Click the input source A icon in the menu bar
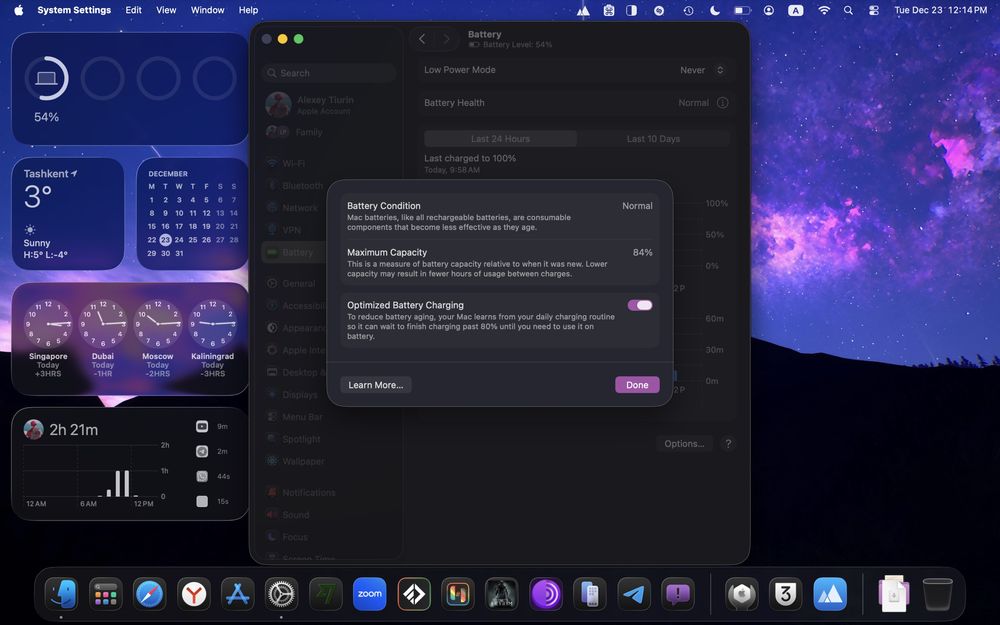Image resolution: width=1000 pixels, height=625 pixels. coord(795,10)
